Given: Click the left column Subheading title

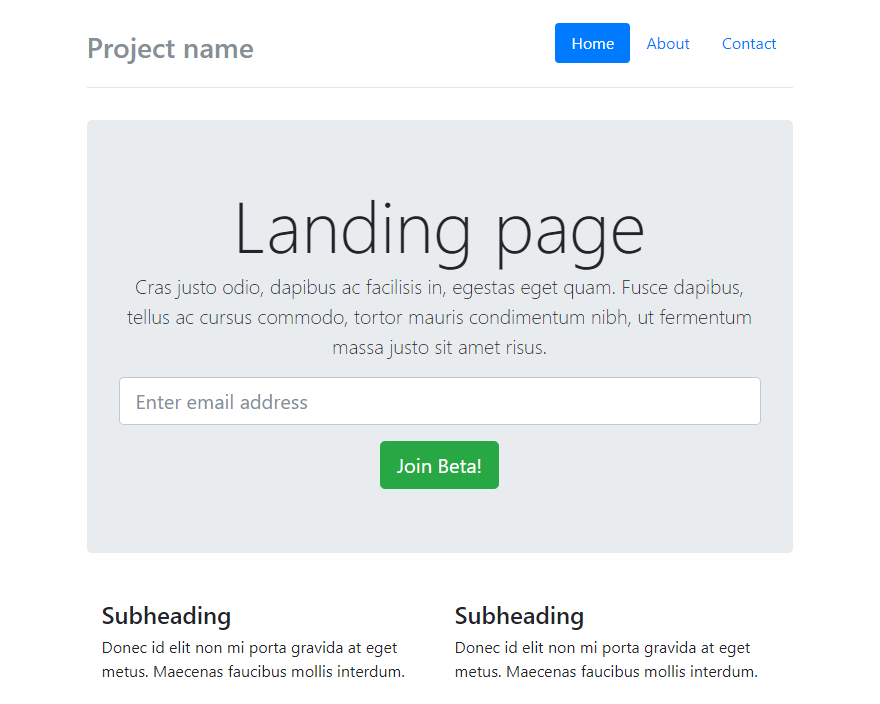Looking at the screenshot, I should click(x=166, y=616).
